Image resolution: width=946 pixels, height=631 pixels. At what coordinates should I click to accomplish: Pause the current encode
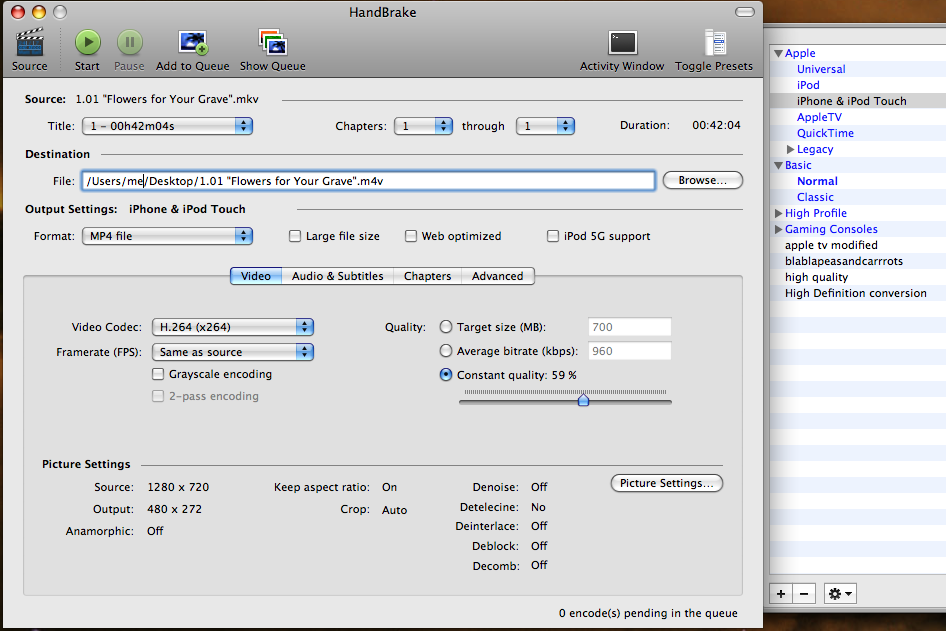point(128,44)
